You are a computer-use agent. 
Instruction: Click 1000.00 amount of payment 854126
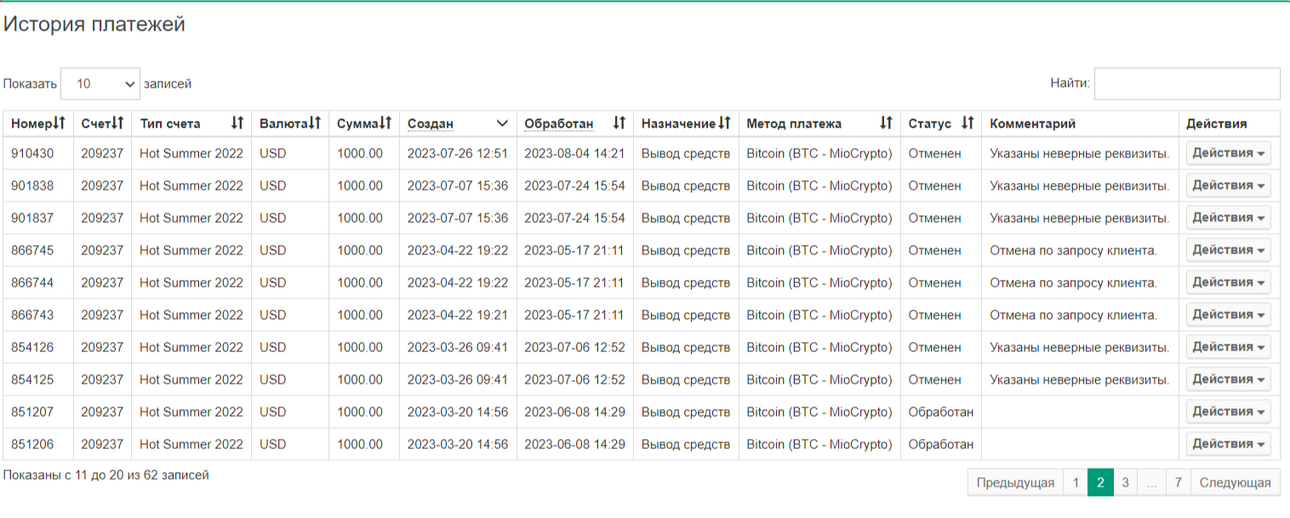(x=360, y=347)
